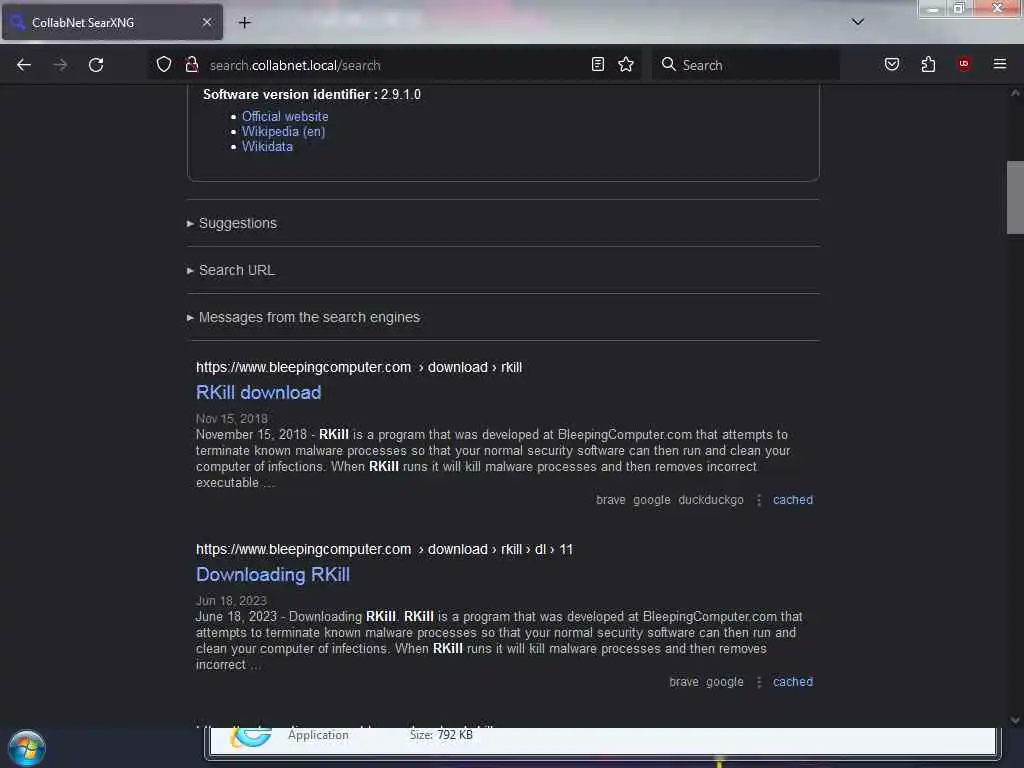Open cached link for RKill download

793,500
